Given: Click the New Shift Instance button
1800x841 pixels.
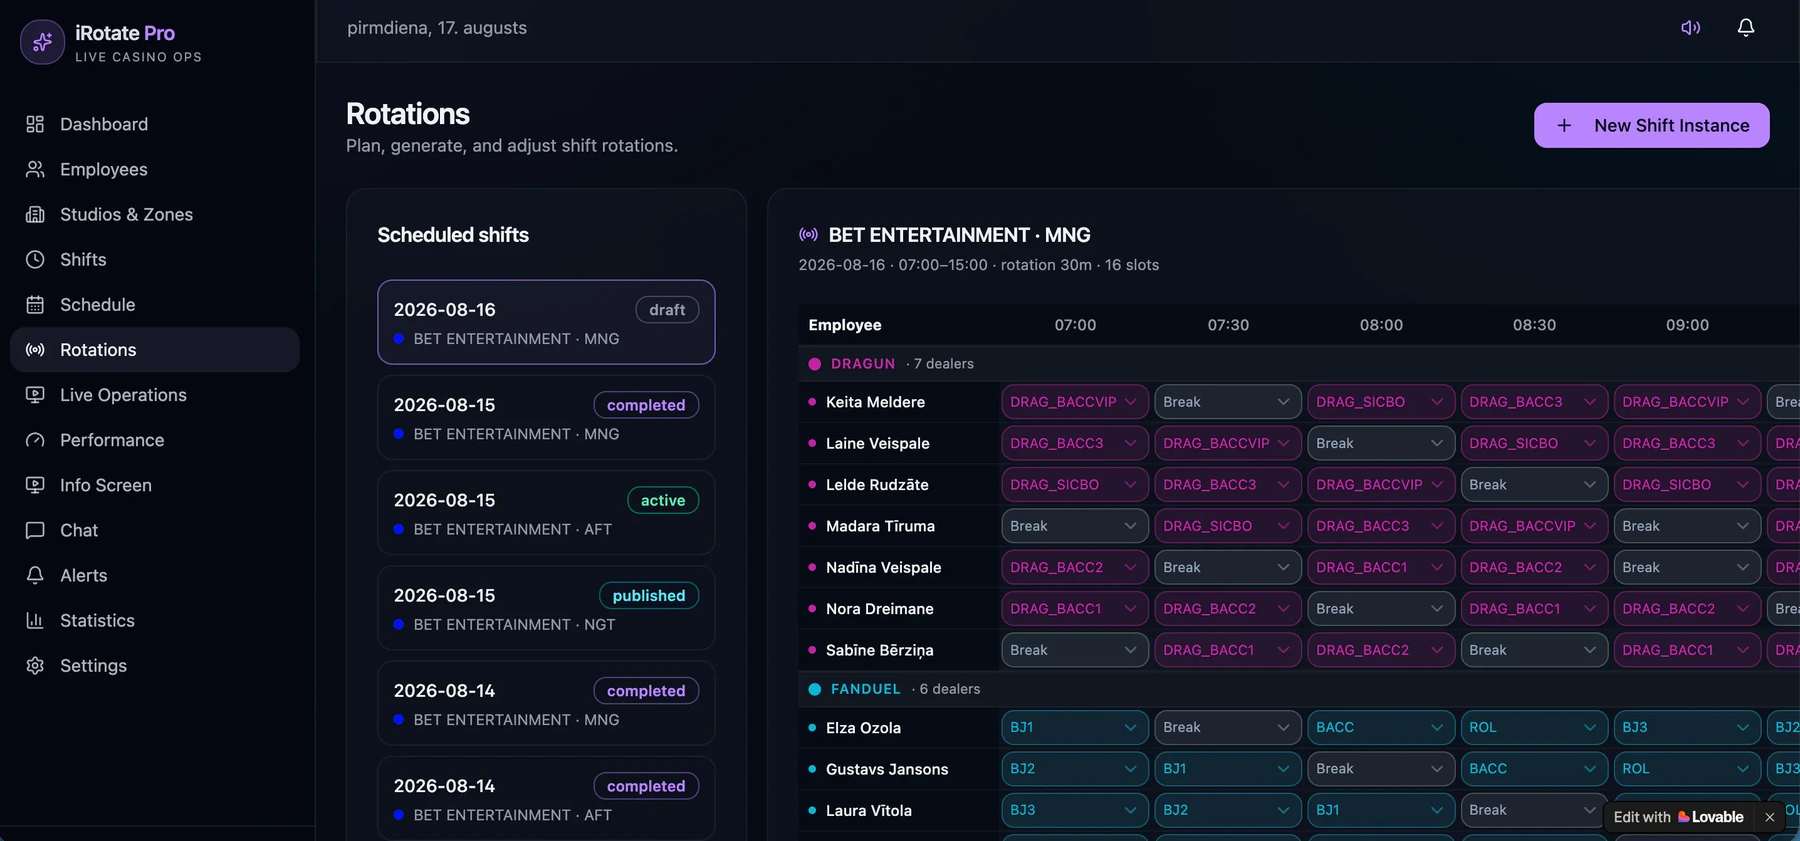Looking at the screenshot, I should (1651, 125).
